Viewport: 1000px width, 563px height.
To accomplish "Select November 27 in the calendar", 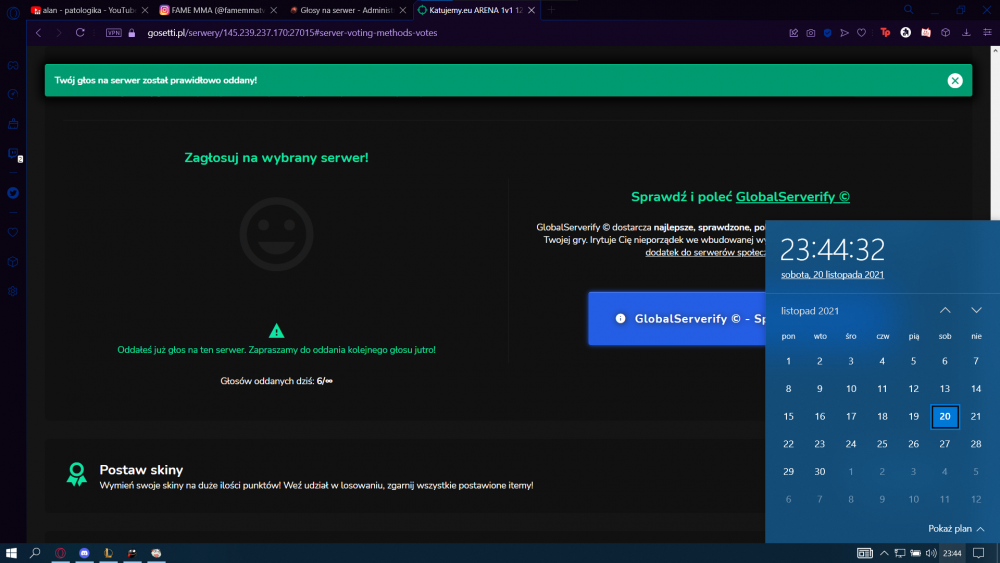I will click(945, 444).
